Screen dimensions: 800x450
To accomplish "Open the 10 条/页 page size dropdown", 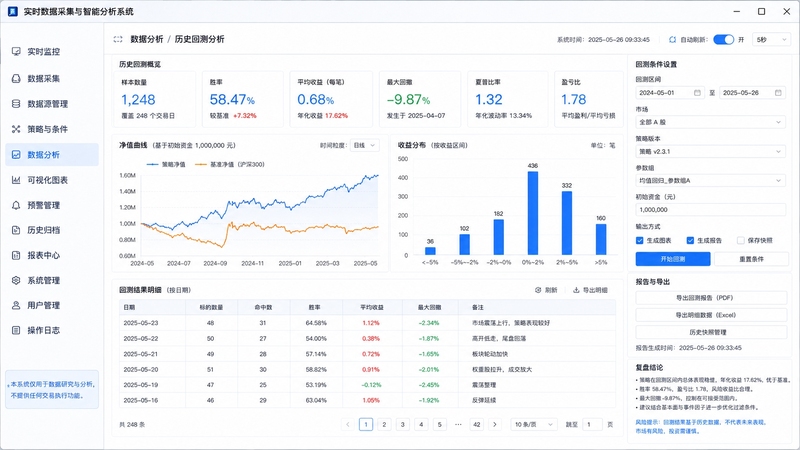I will 534,424.
